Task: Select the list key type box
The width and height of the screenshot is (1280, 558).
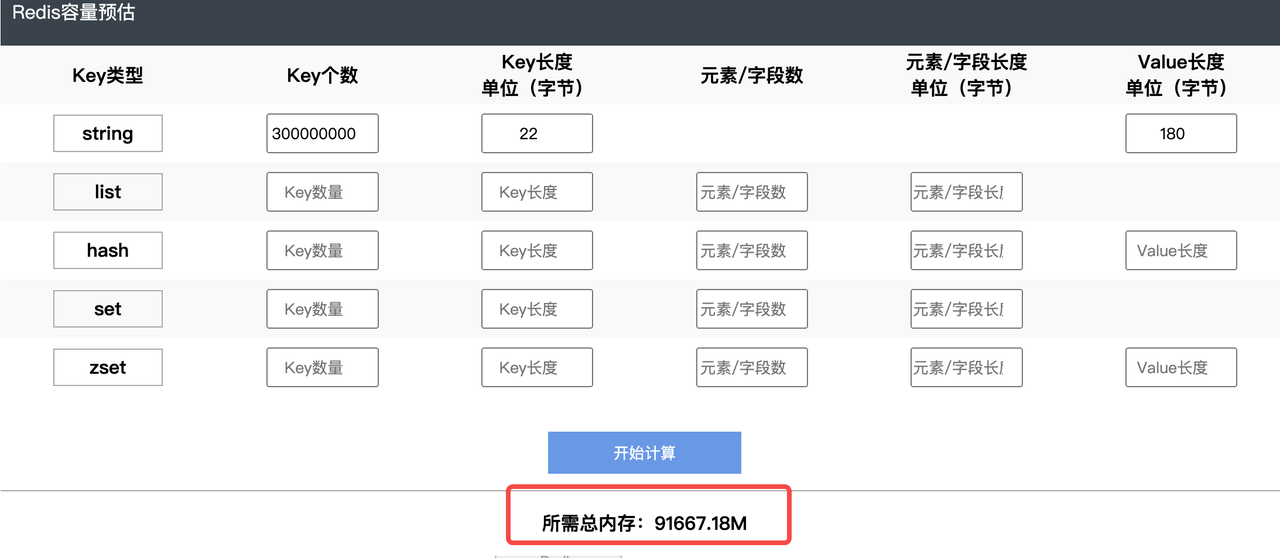Action: coord(108,192)
